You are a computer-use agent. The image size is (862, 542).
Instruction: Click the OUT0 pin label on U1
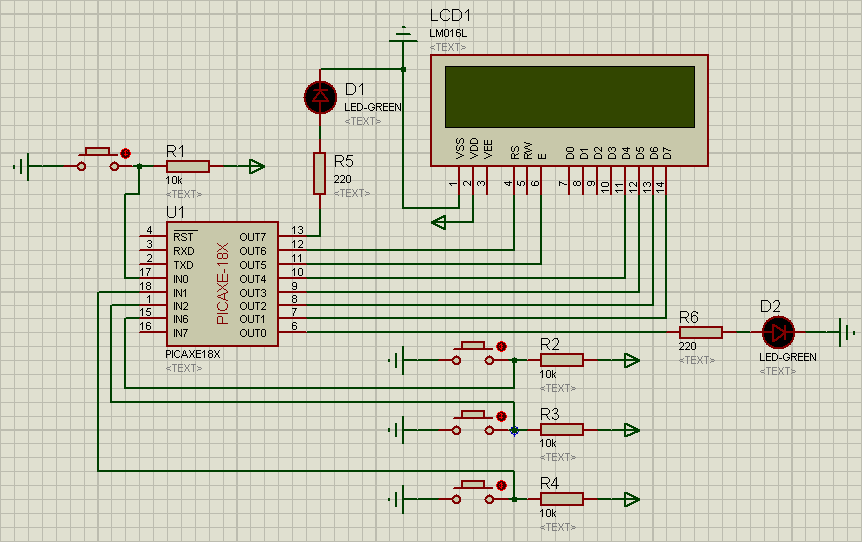[x=252, y=333]
